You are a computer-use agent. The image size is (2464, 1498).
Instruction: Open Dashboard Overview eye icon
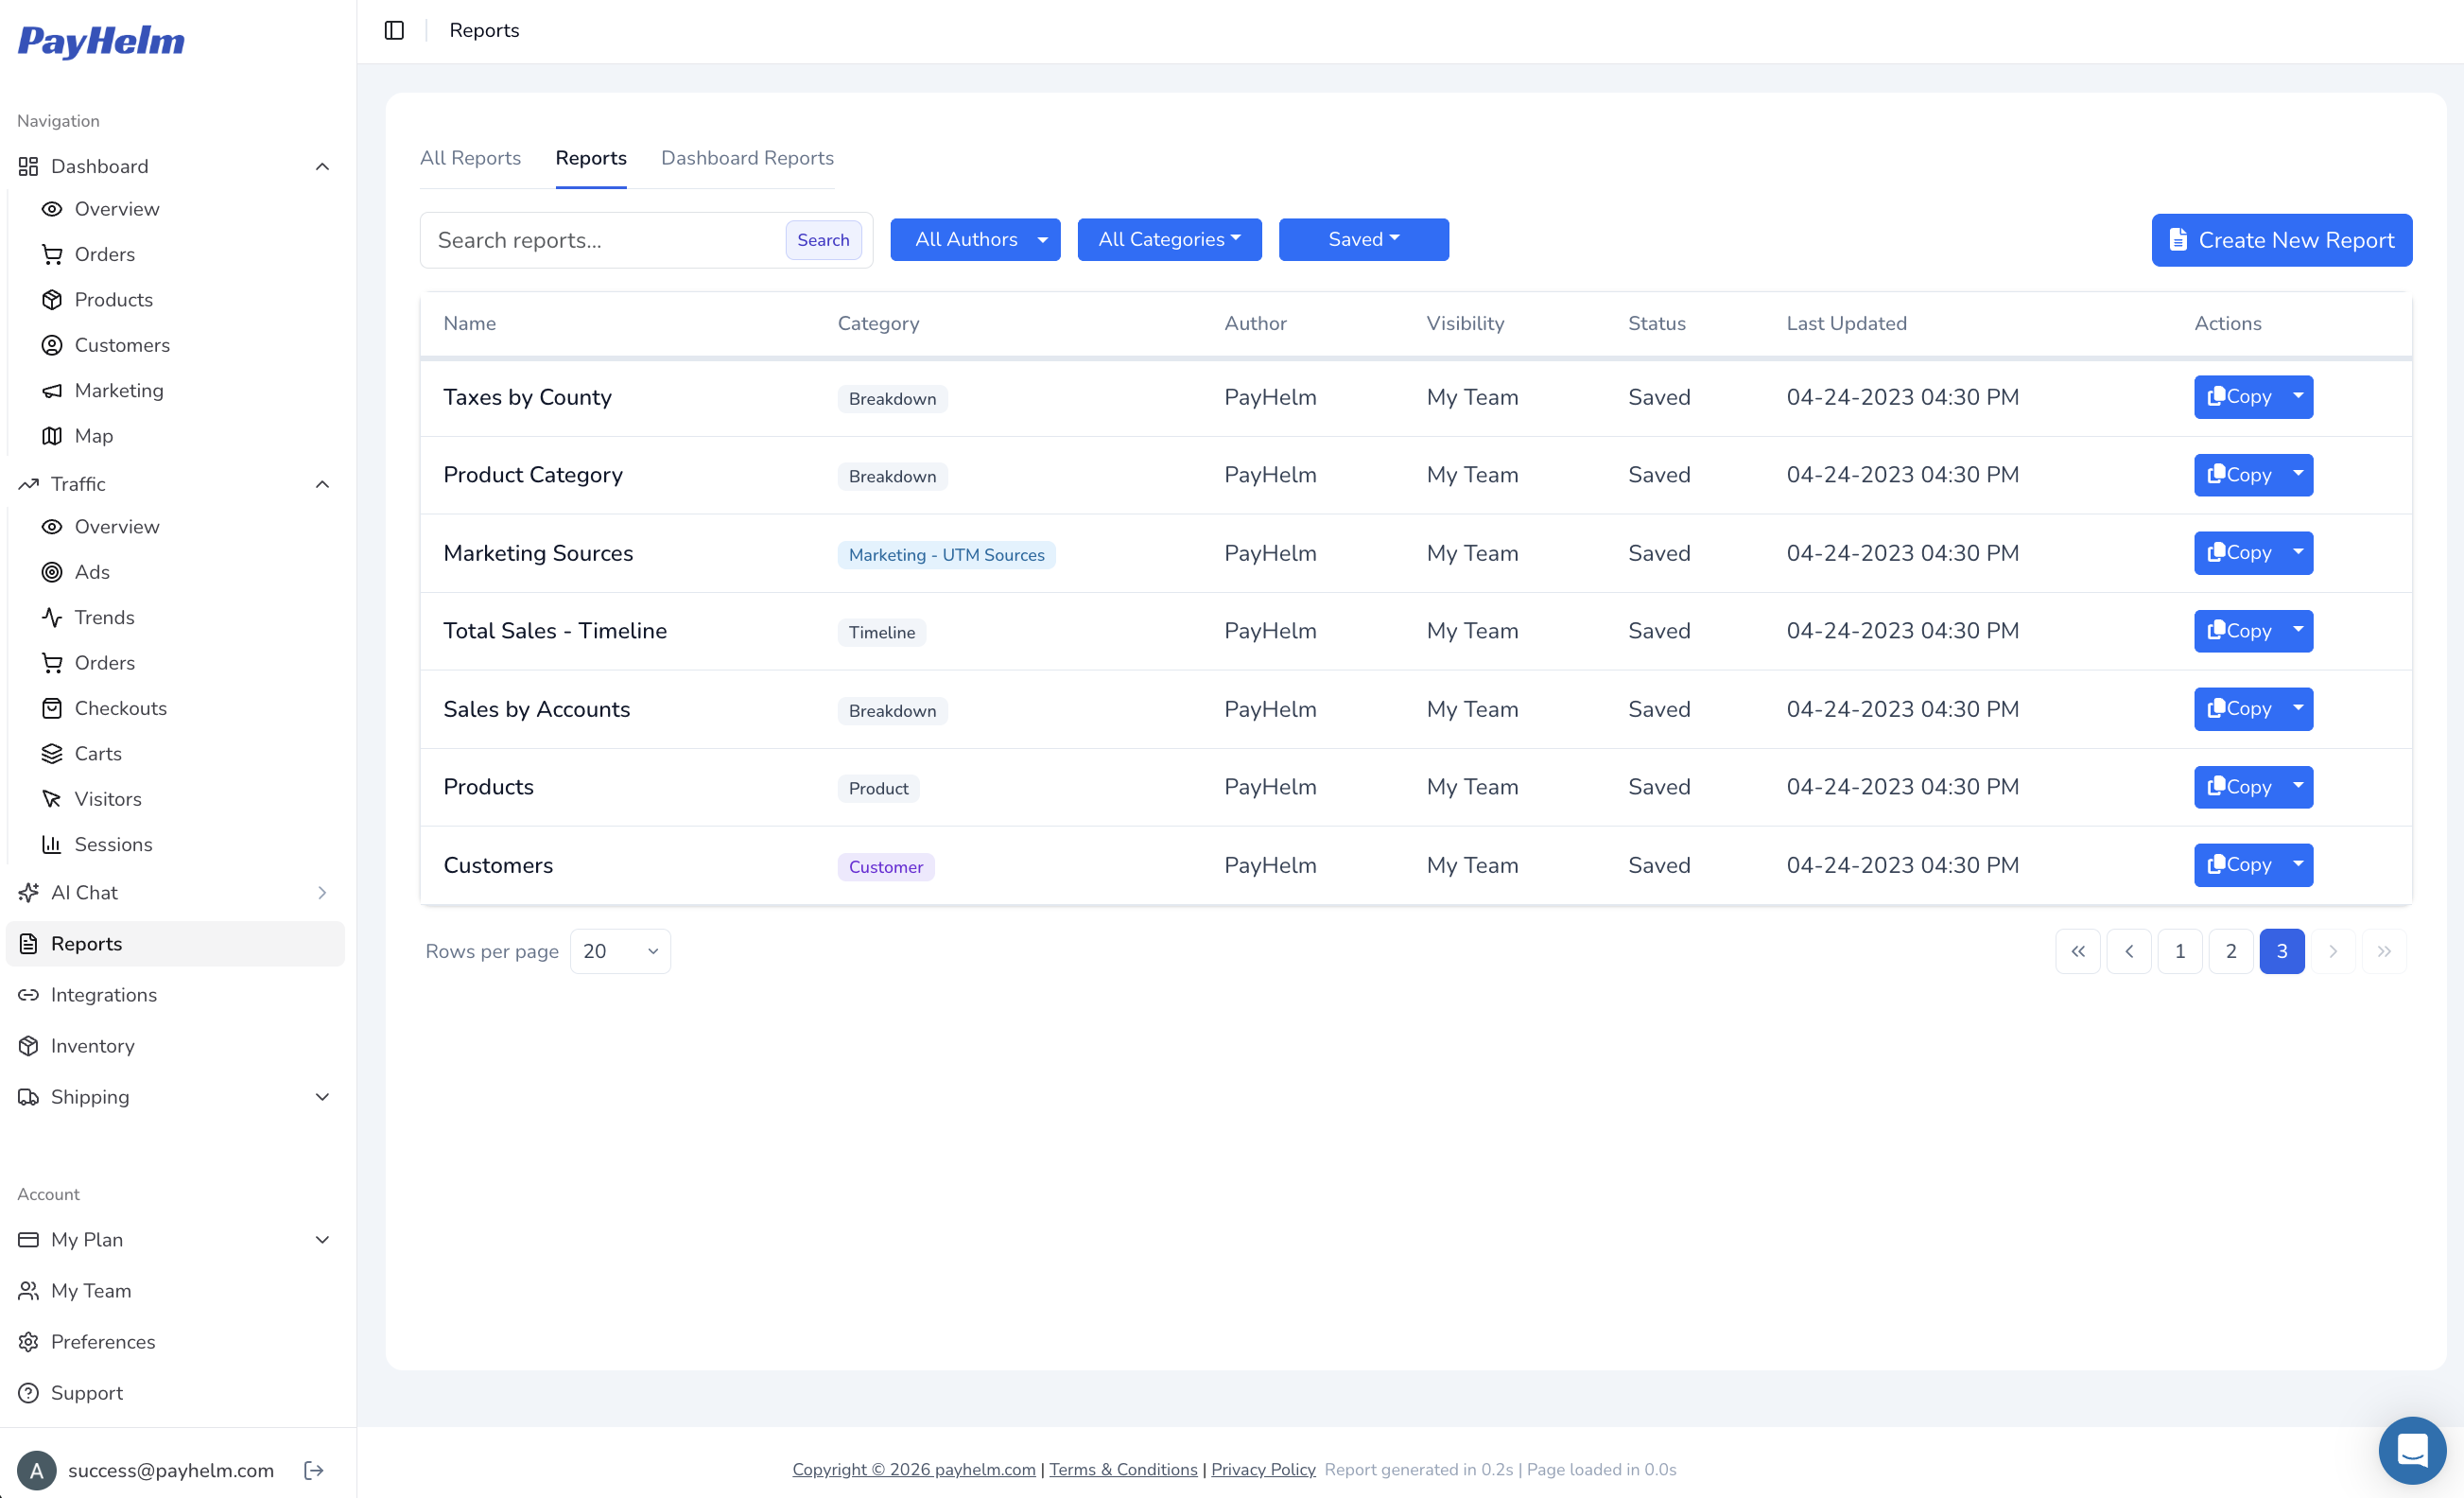(52, 209)
